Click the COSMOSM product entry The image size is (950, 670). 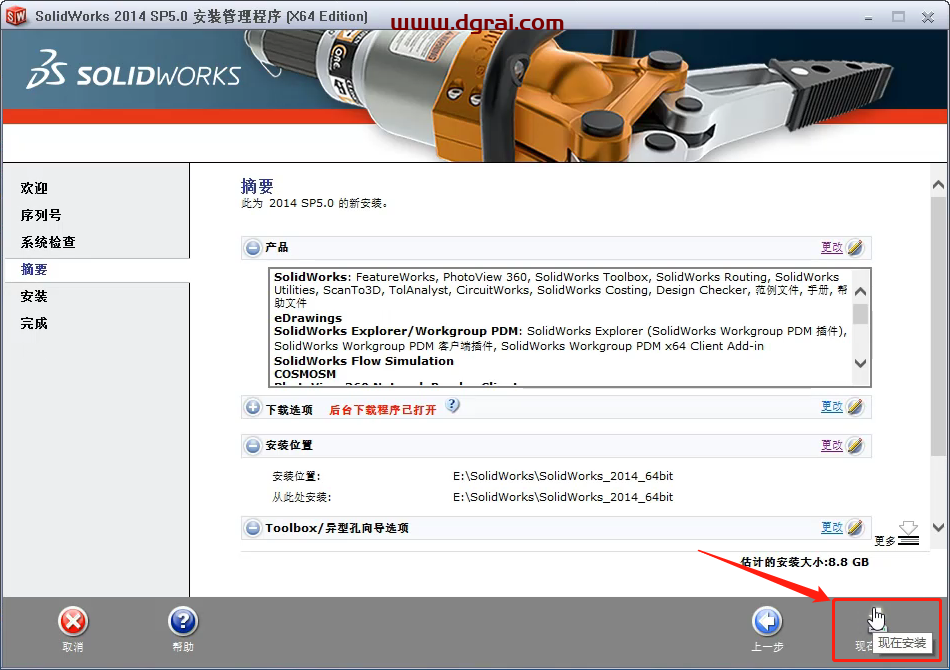tap(305, 374)
